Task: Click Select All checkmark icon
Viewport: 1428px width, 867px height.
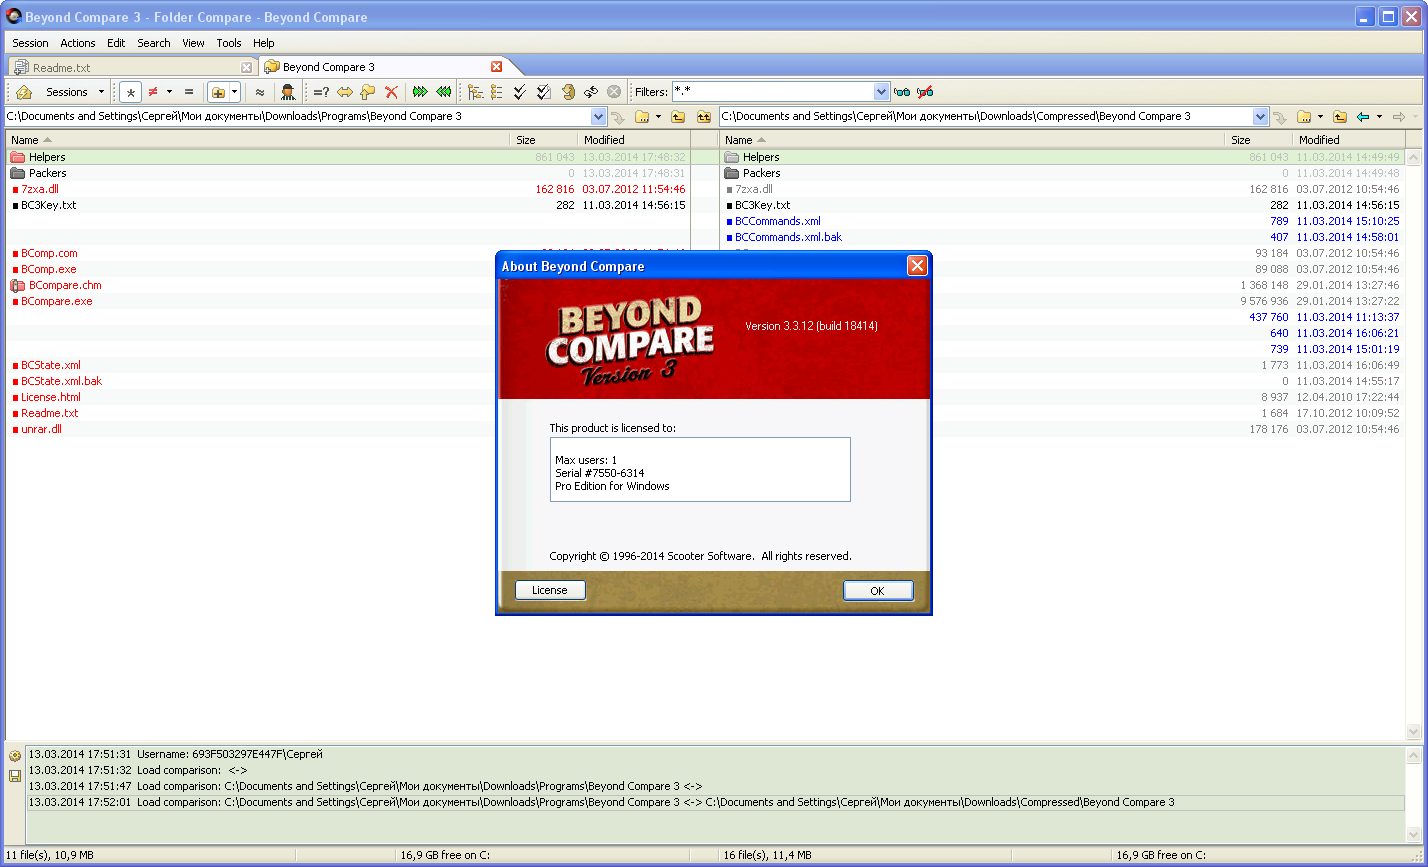Action: pos(520,92)
